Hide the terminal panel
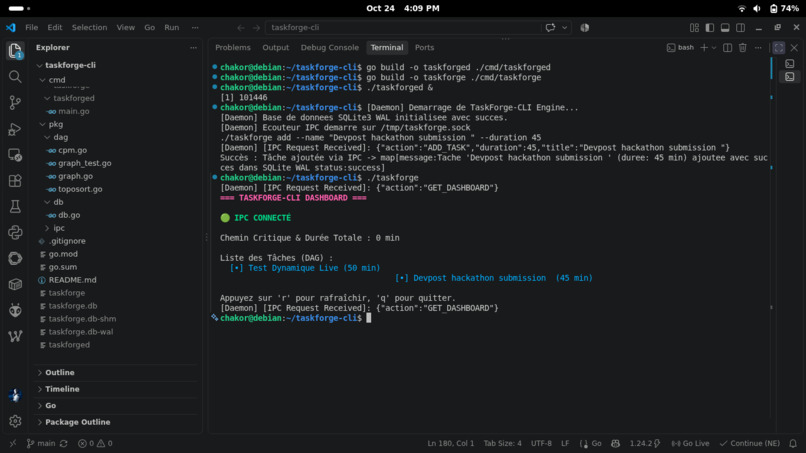This screenshot has width=806, height=453. (794, 48)
